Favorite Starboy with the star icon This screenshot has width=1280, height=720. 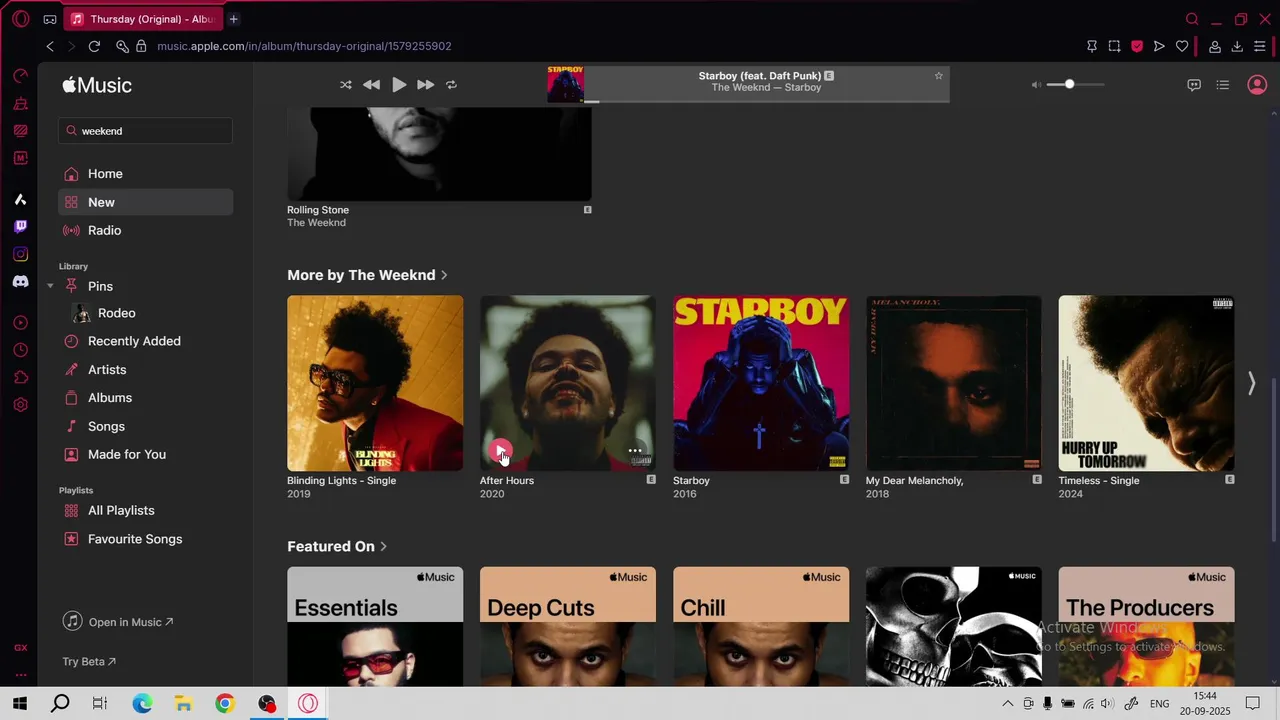click(938, 76)
